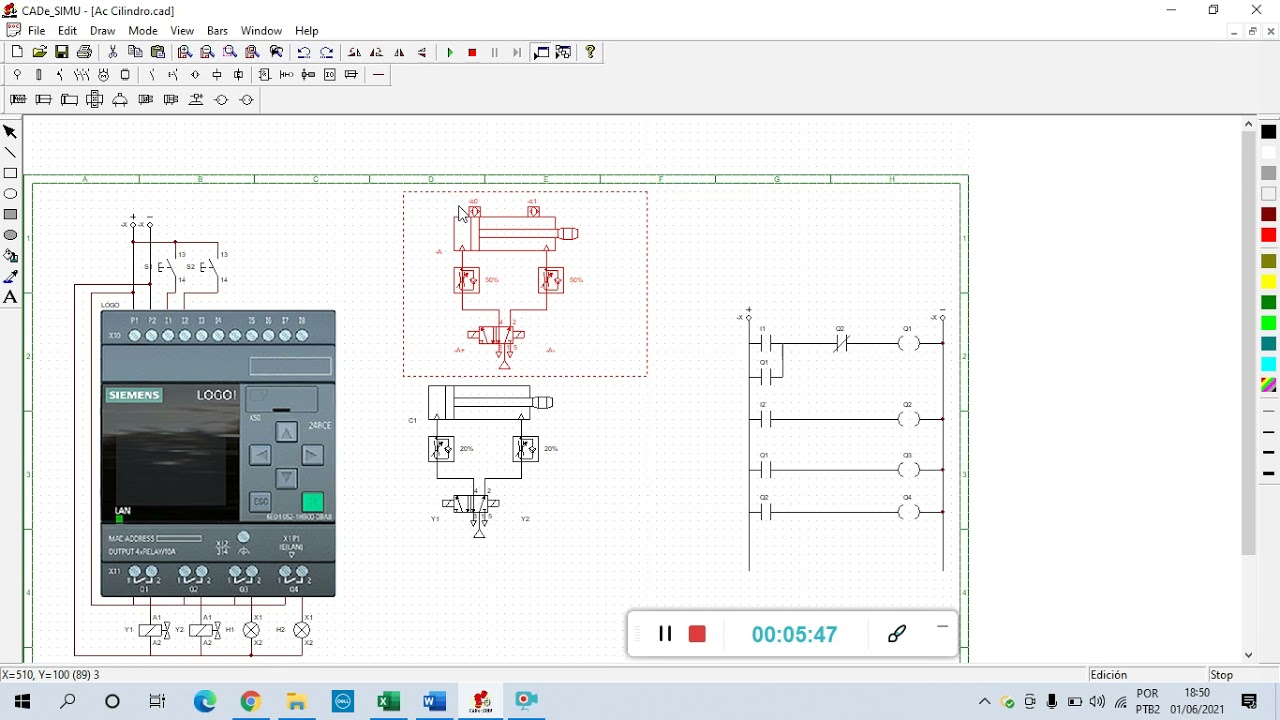Open Excel from the taskbar

388,701
